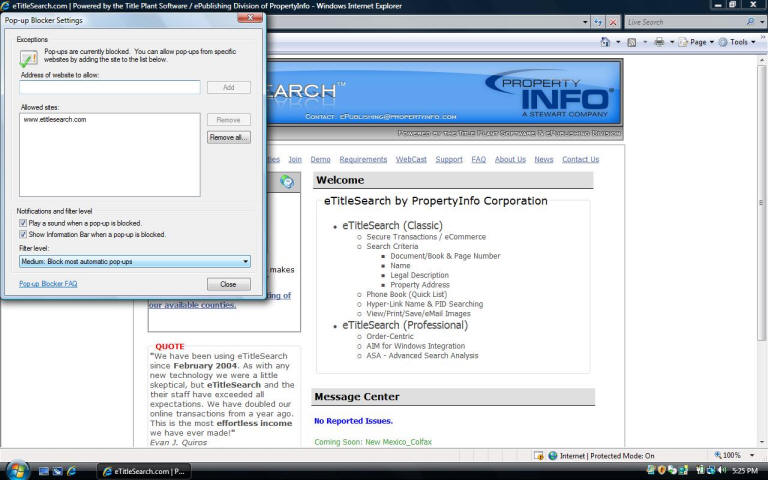The image size is (768, 480).
Task: Click the green headset icon beside Welcome
Action: (x=287, y=182)
